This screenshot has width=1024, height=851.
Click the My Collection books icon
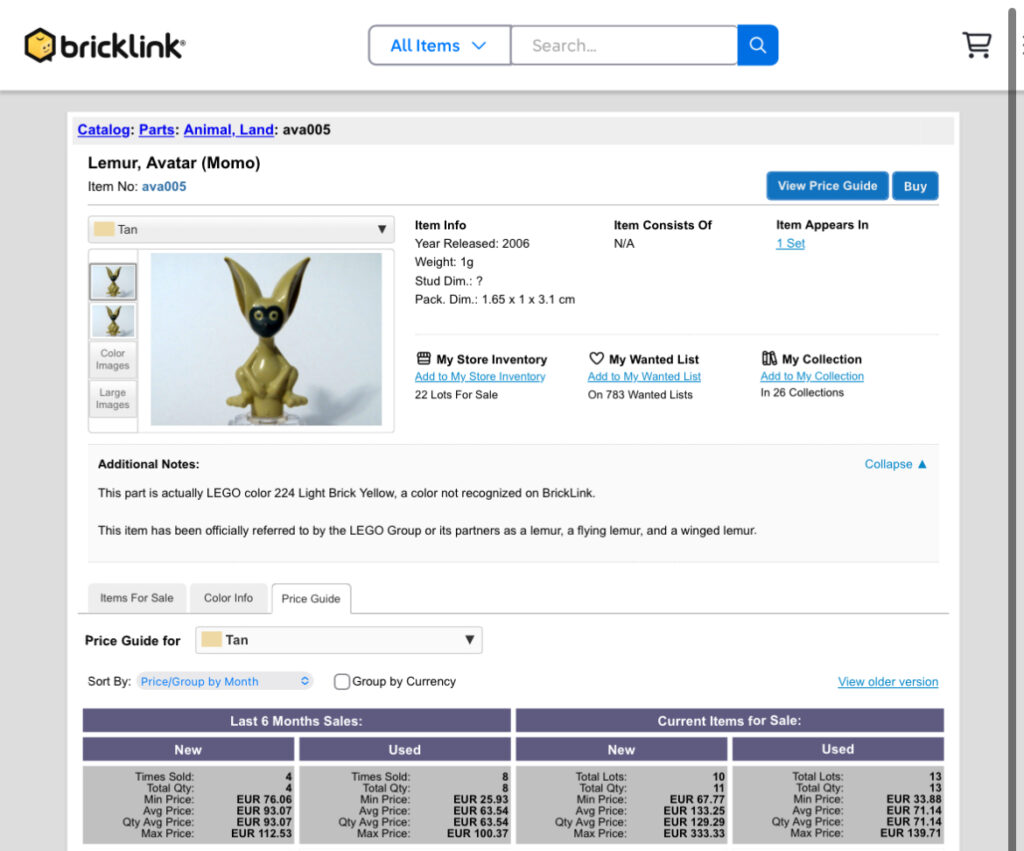(769, 359)
